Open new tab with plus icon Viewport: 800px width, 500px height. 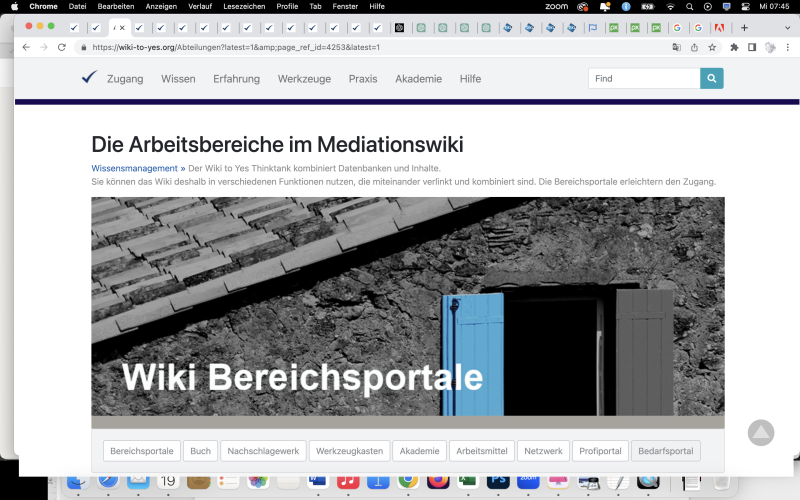point(744,28)
